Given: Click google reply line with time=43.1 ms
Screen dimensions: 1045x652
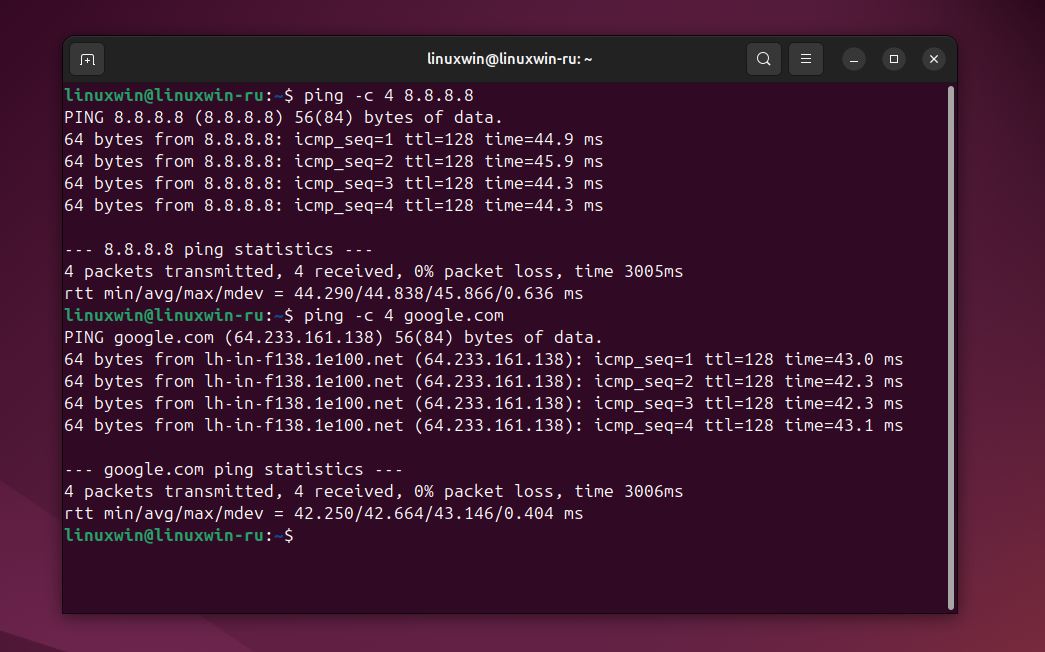Looking at the screenshot, I should [x=483, y=425].
